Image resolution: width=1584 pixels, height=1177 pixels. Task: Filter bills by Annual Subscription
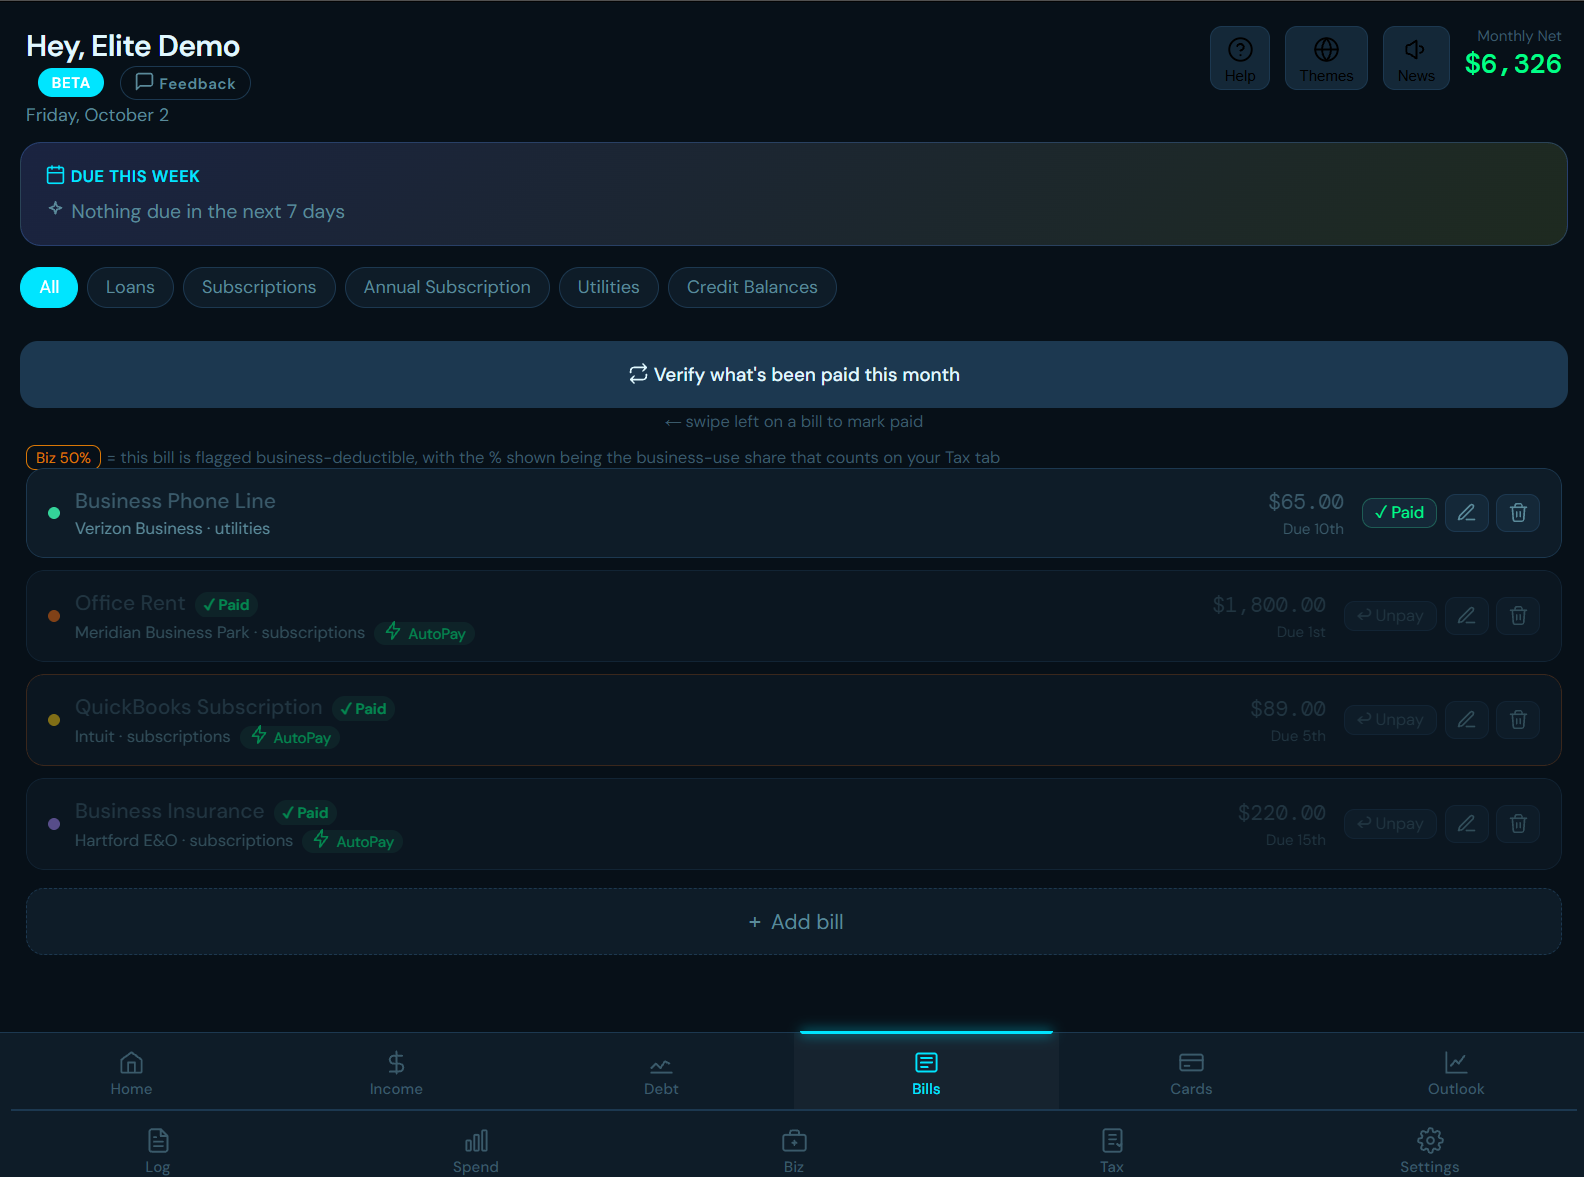click(x=447, y=287)
